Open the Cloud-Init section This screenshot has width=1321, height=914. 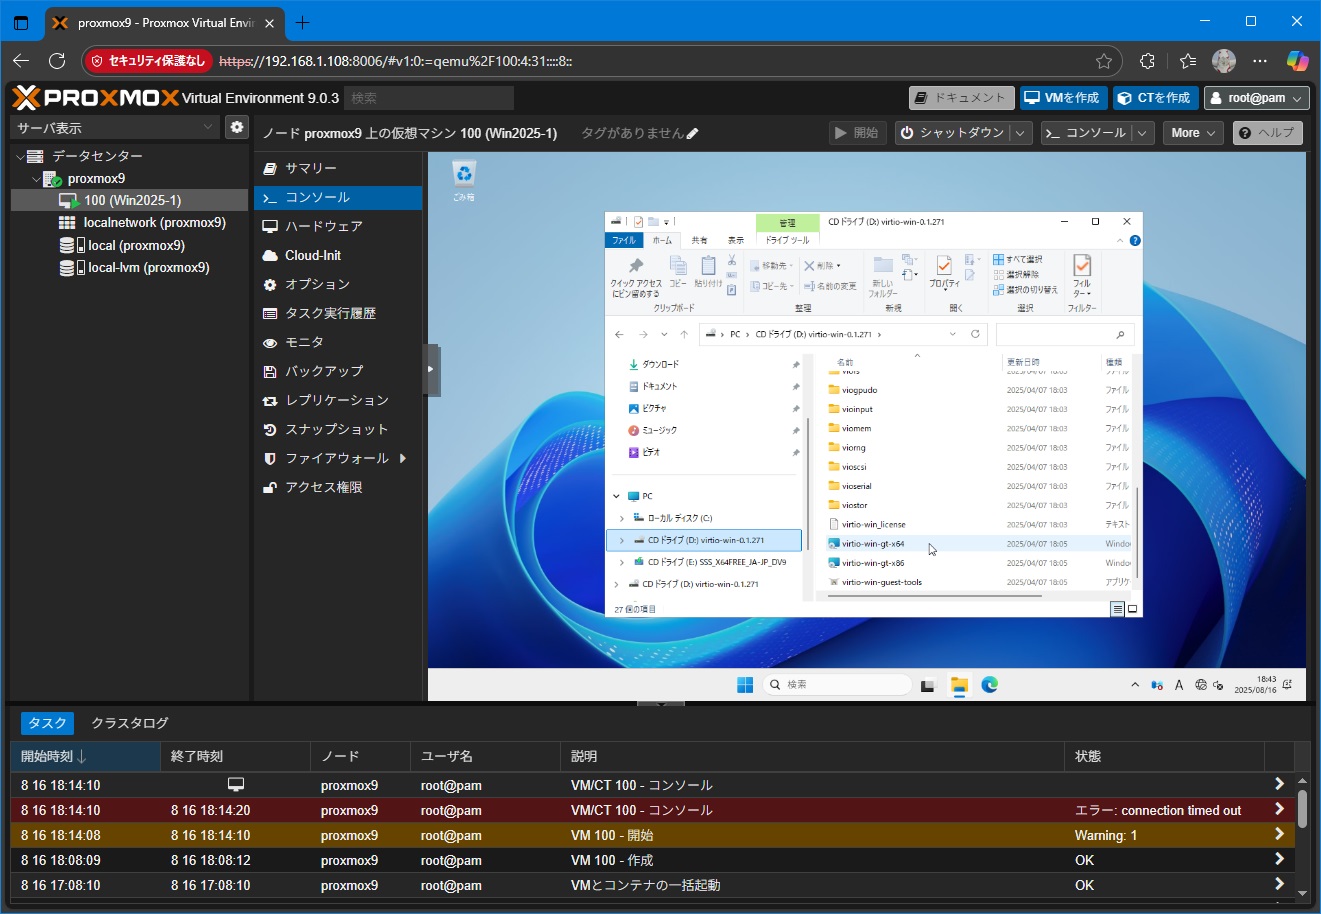(338, 255)
